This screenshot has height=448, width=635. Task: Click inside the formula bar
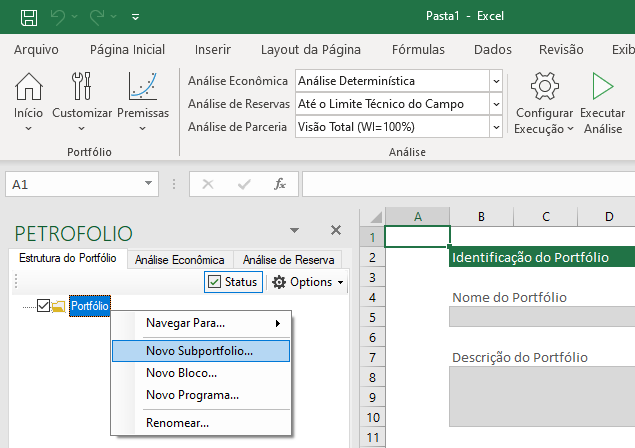point(469,184)
